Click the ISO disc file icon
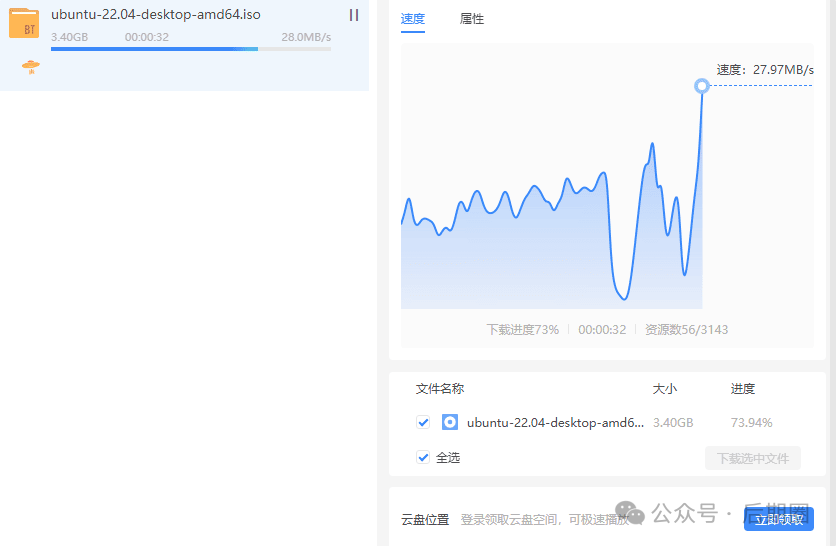This screenshot has height=546, width=836. 449,422
